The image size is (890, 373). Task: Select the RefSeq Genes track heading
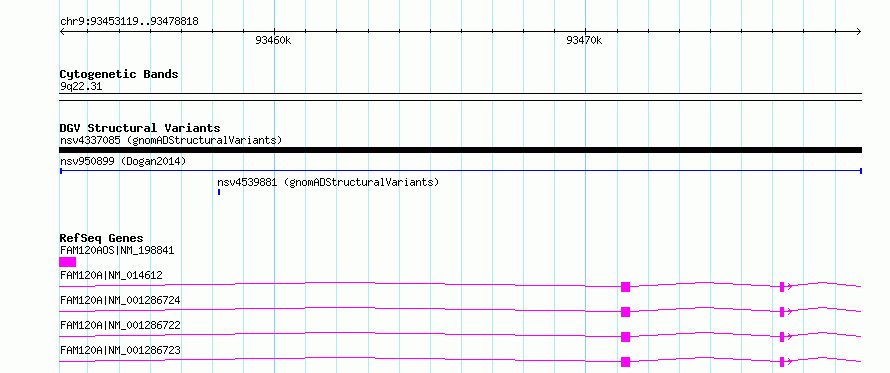102,238
